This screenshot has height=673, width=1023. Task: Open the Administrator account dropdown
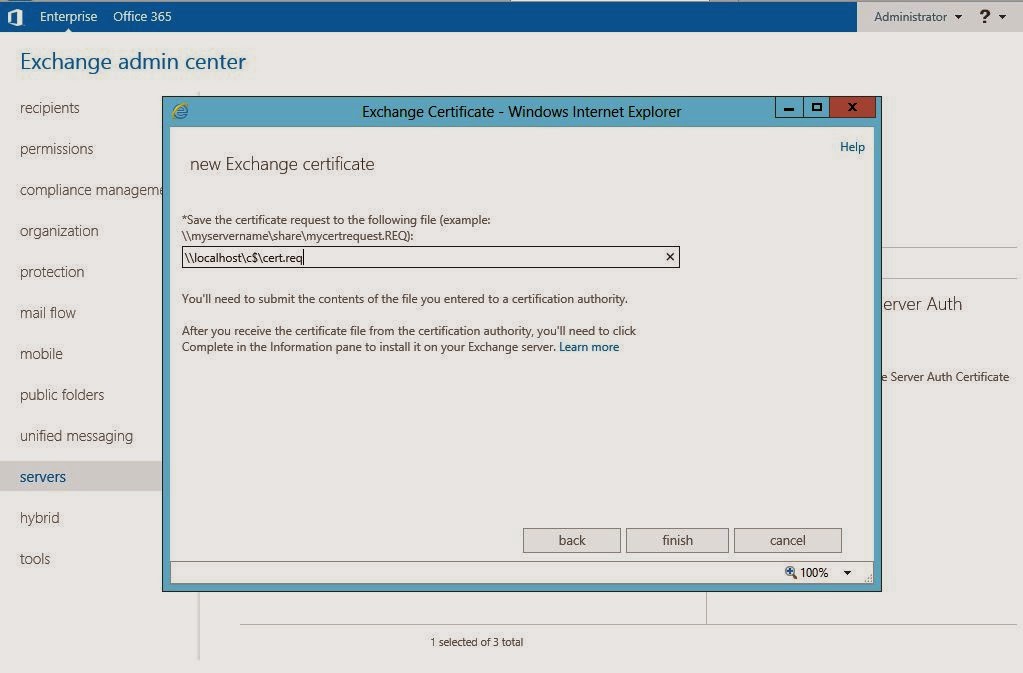pyautogui.click(x=917, y=17)
